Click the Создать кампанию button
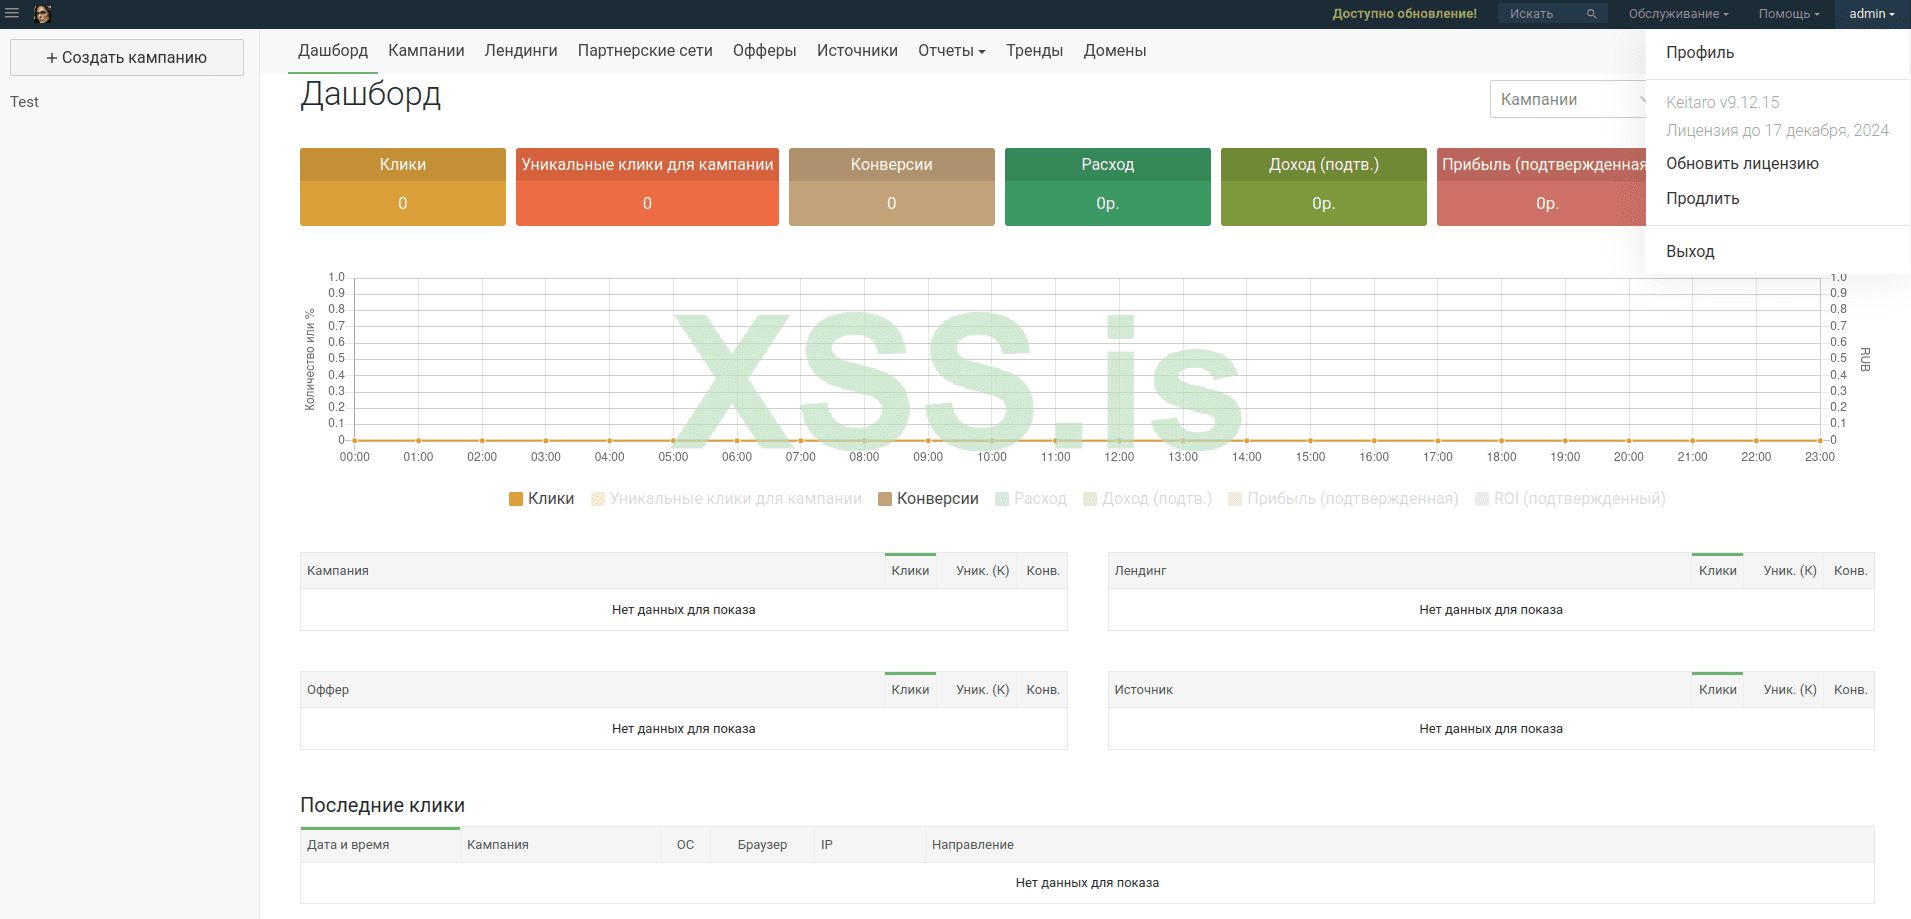1911x919 pixels. [x=127, y=57]
